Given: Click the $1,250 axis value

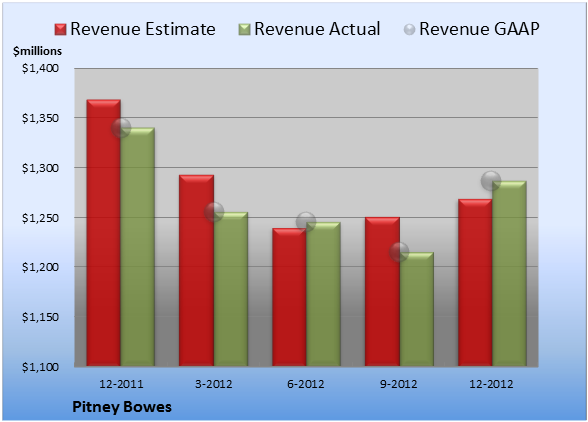Looking at the screenshot, I should coord(40,218).
